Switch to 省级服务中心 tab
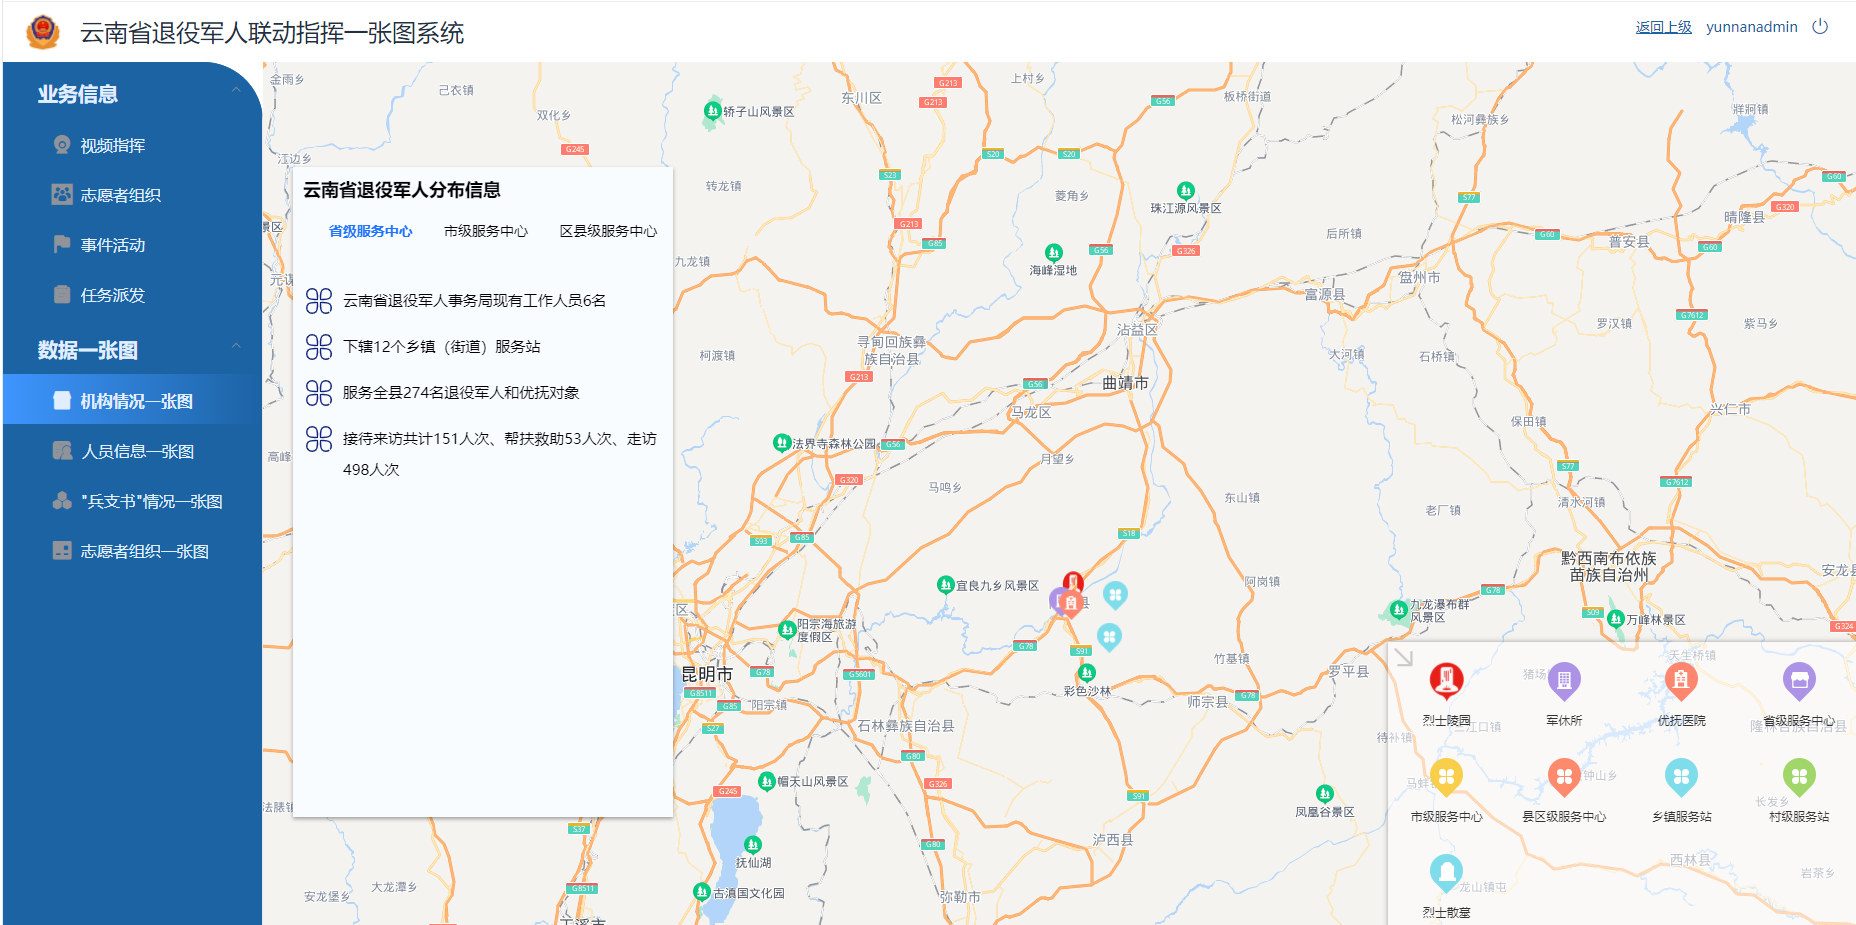Image resolution: width=1856 pixels, height=925 pixels. 370,231
